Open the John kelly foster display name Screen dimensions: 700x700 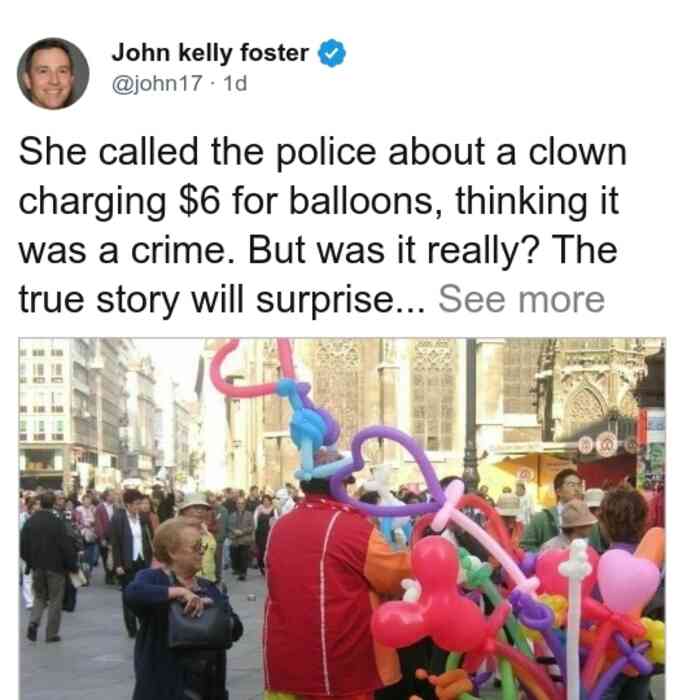click(x=210, y=53)
